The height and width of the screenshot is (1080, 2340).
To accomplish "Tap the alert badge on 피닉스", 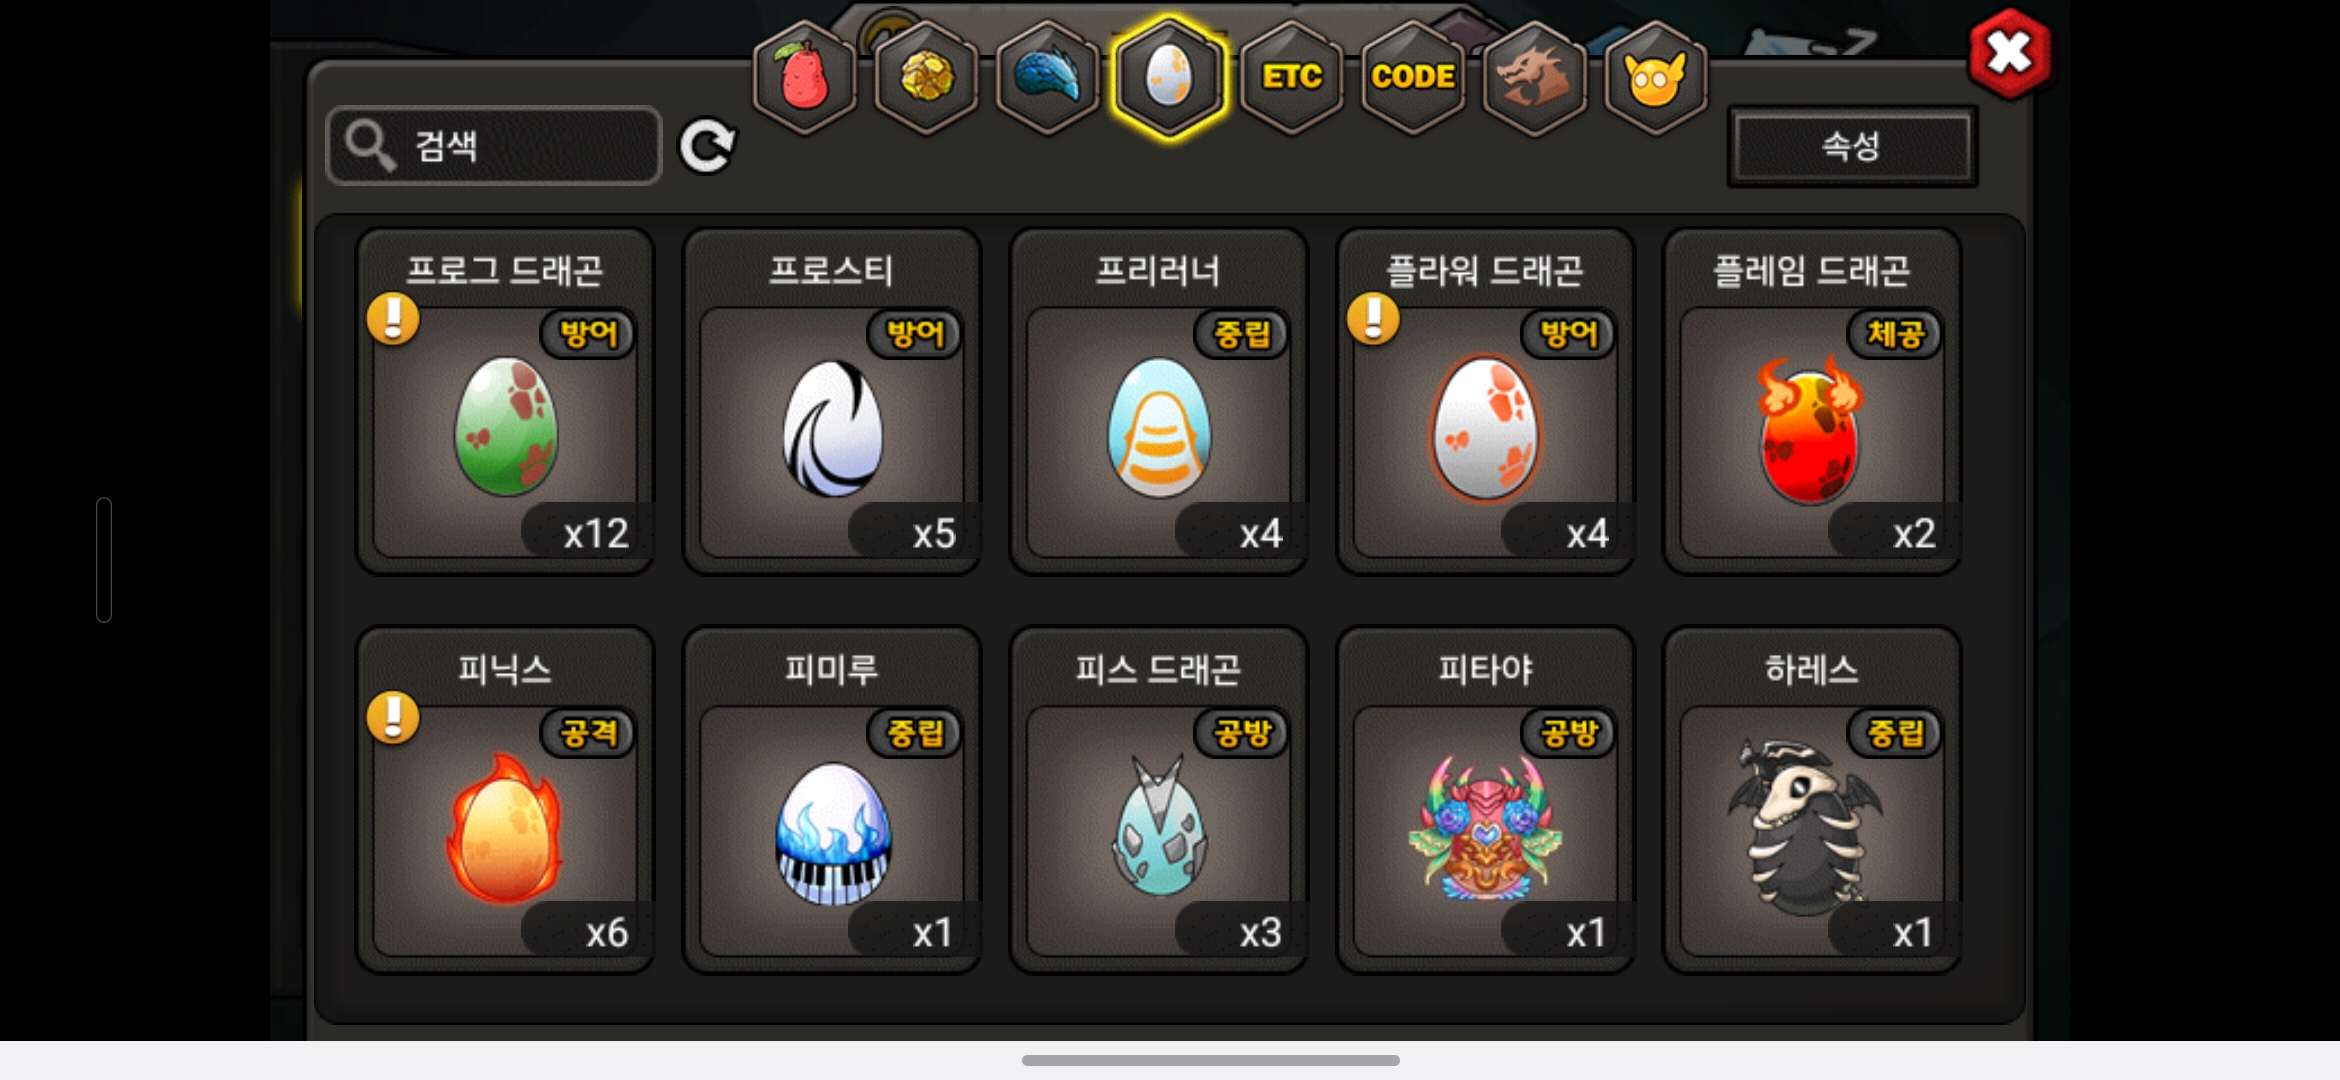I will pyautogui.click(x=393, y=718).
